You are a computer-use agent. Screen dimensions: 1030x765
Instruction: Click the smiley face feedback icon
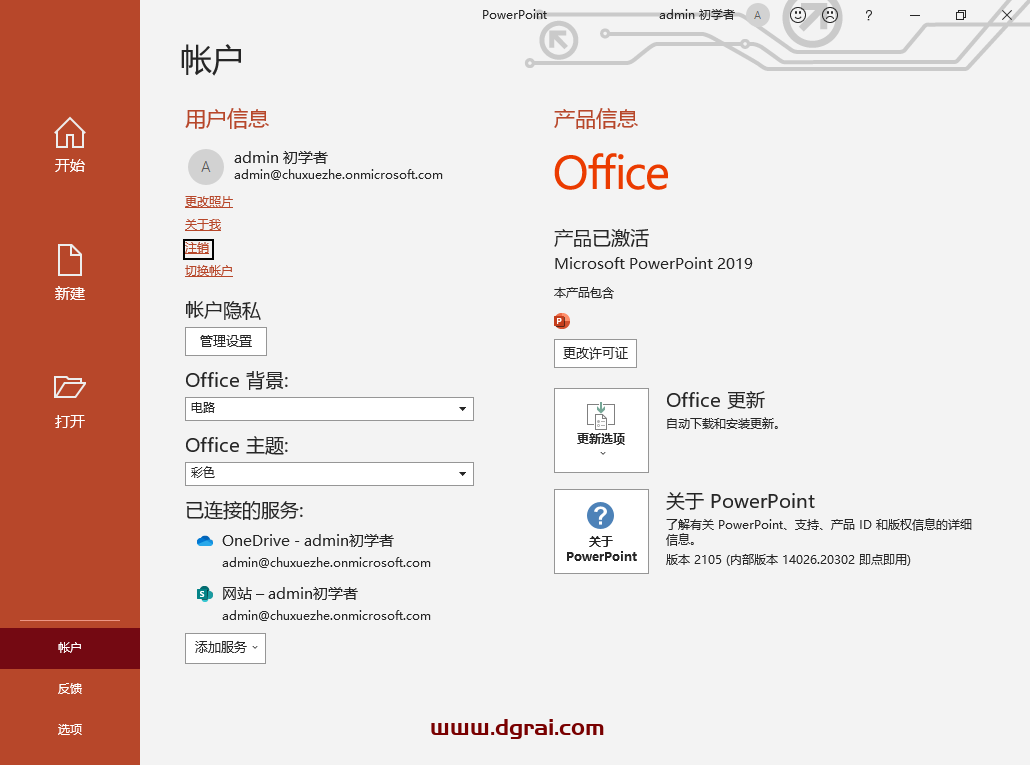click(x=797, y=15)
